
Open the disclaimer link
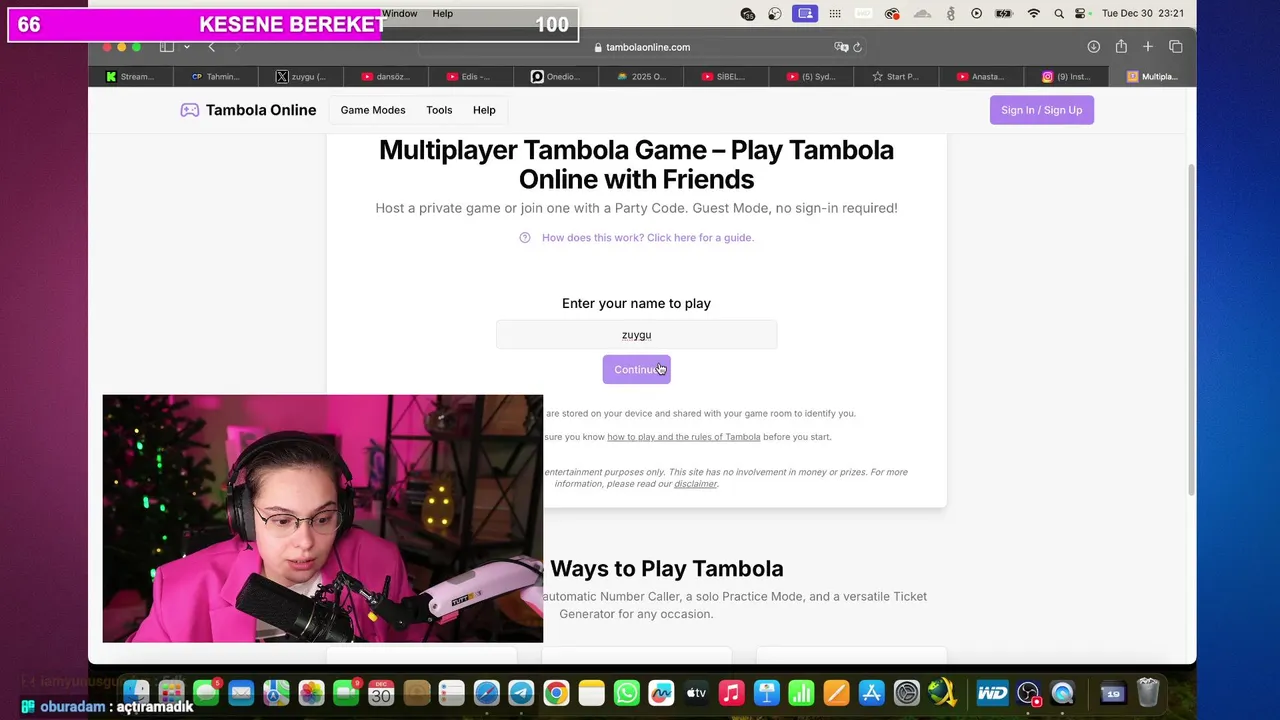(x=695, y=484)
